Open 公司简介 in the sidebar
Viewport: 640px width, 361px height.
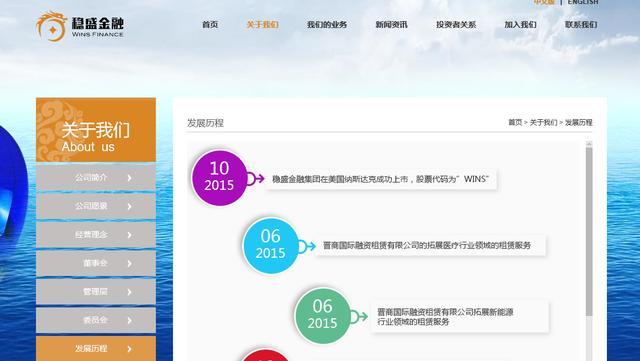pyautogui.click(x=96, y=177)
